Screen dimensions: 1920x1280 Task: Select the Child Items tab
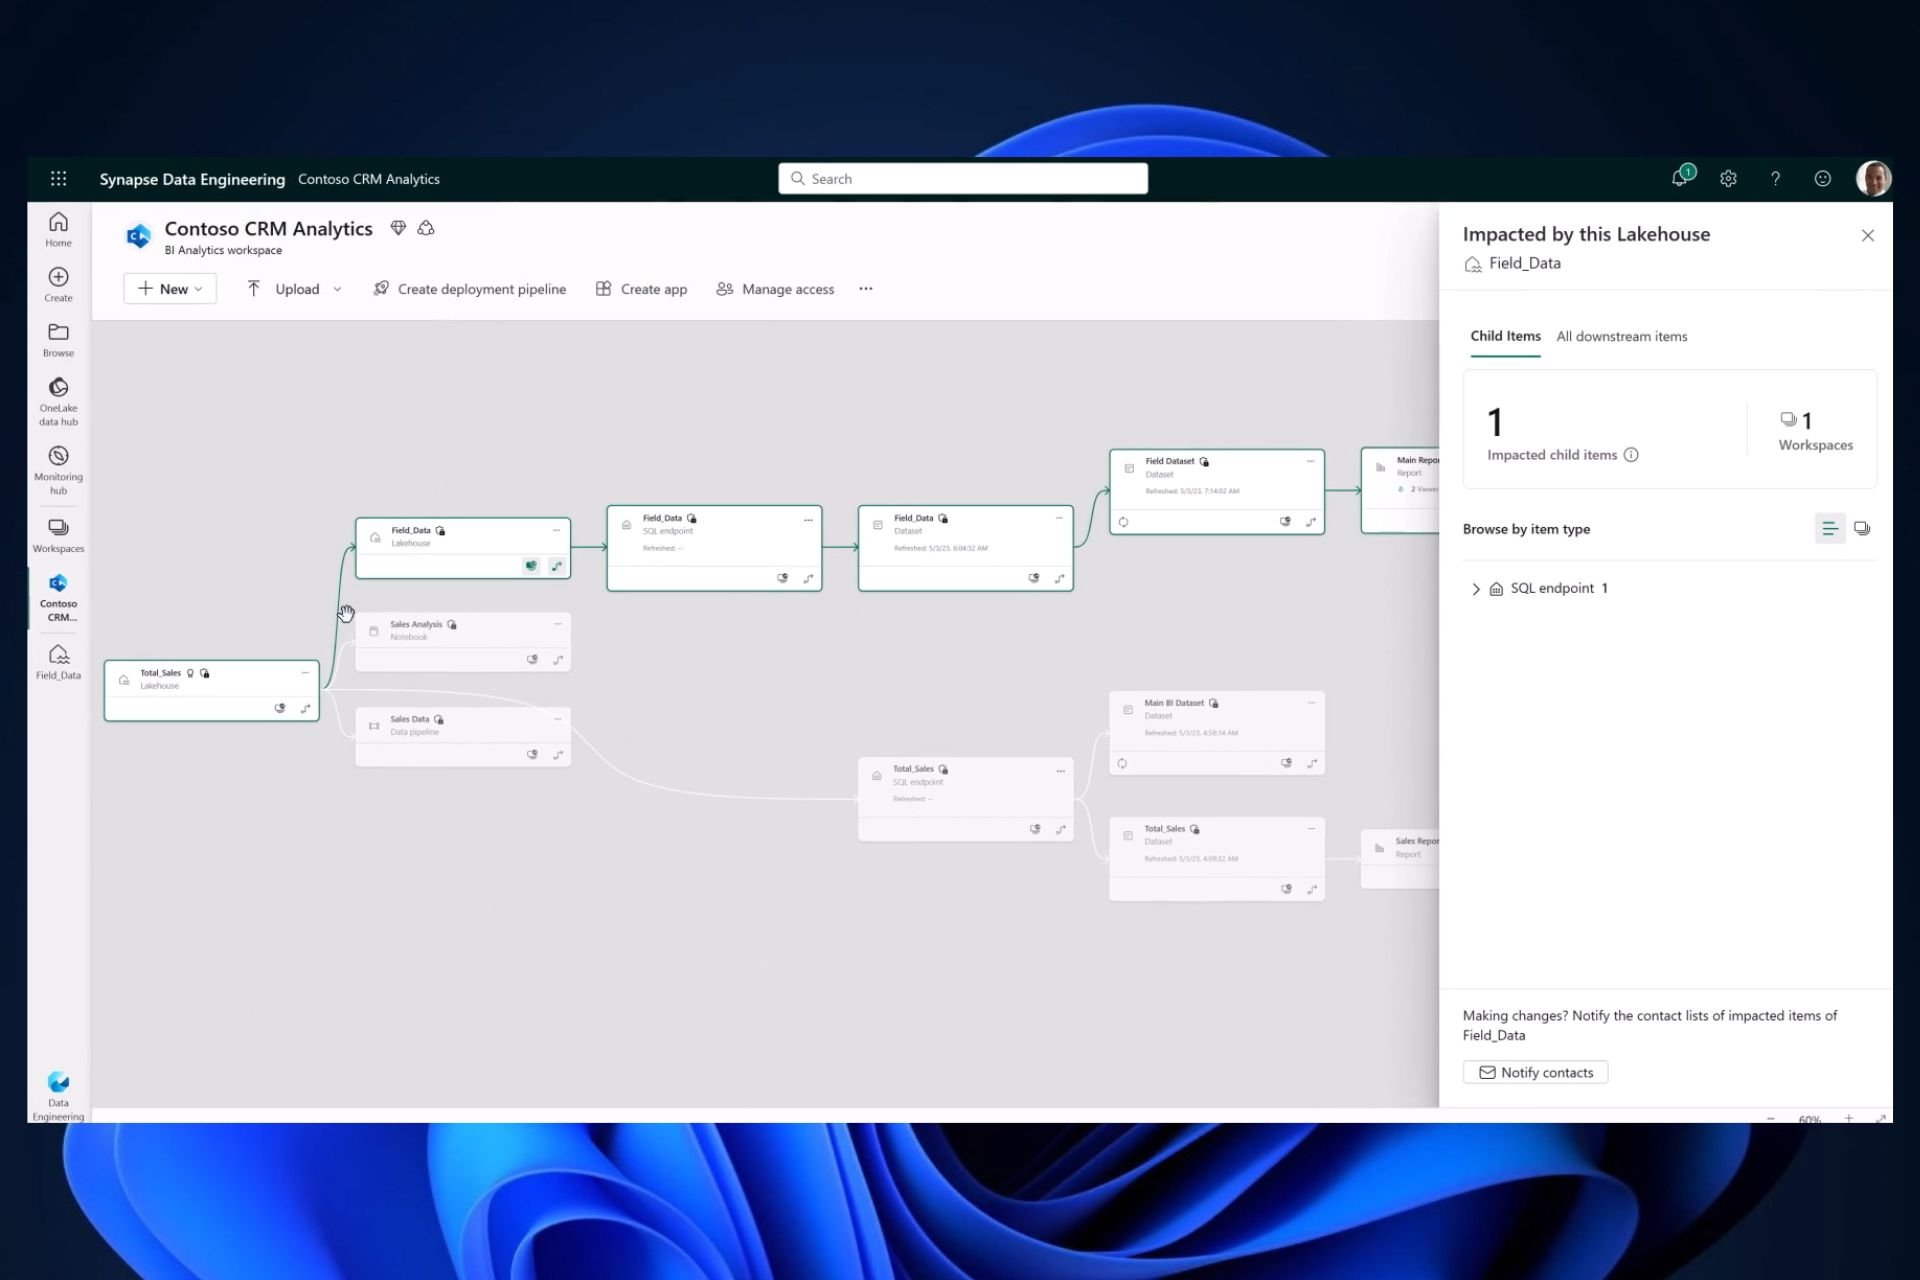tap(1505, 337)
